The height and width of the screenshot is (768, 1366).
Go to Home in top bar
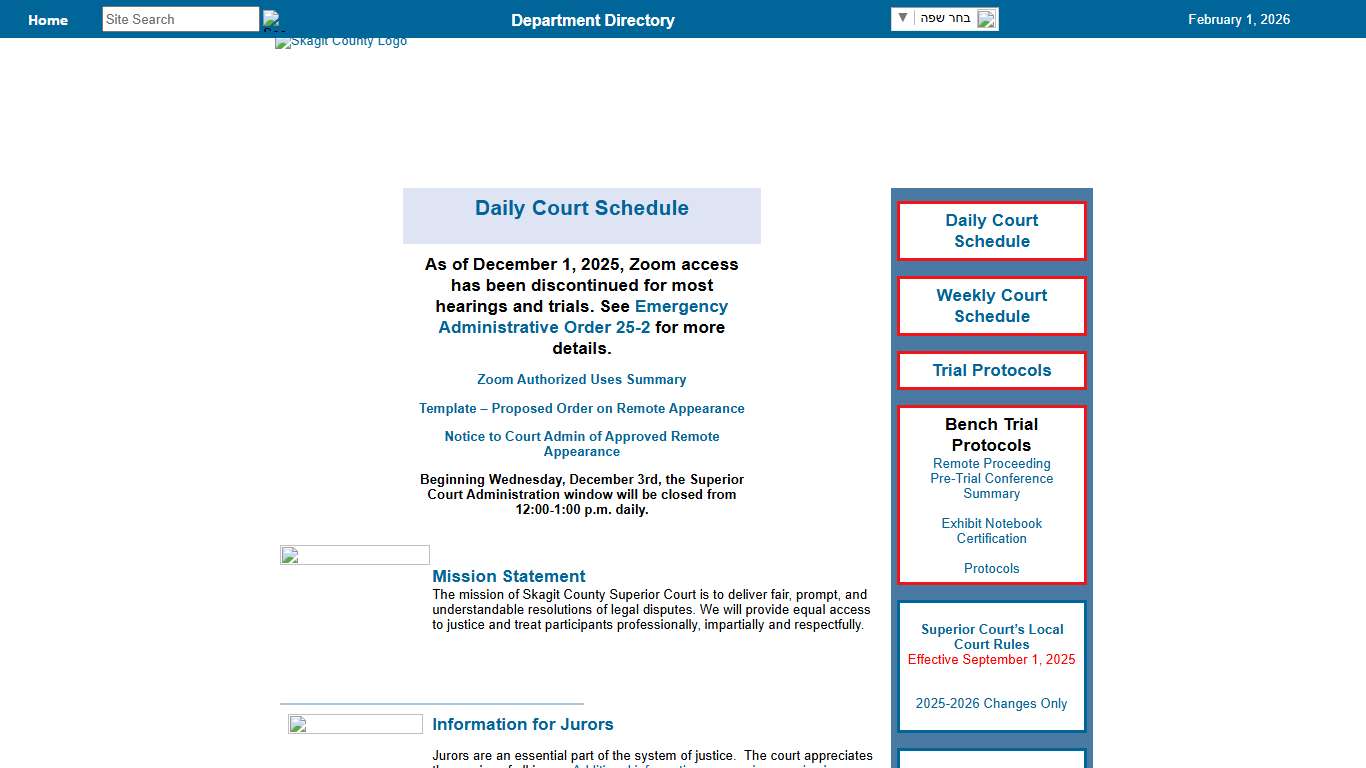coord(48,20)
